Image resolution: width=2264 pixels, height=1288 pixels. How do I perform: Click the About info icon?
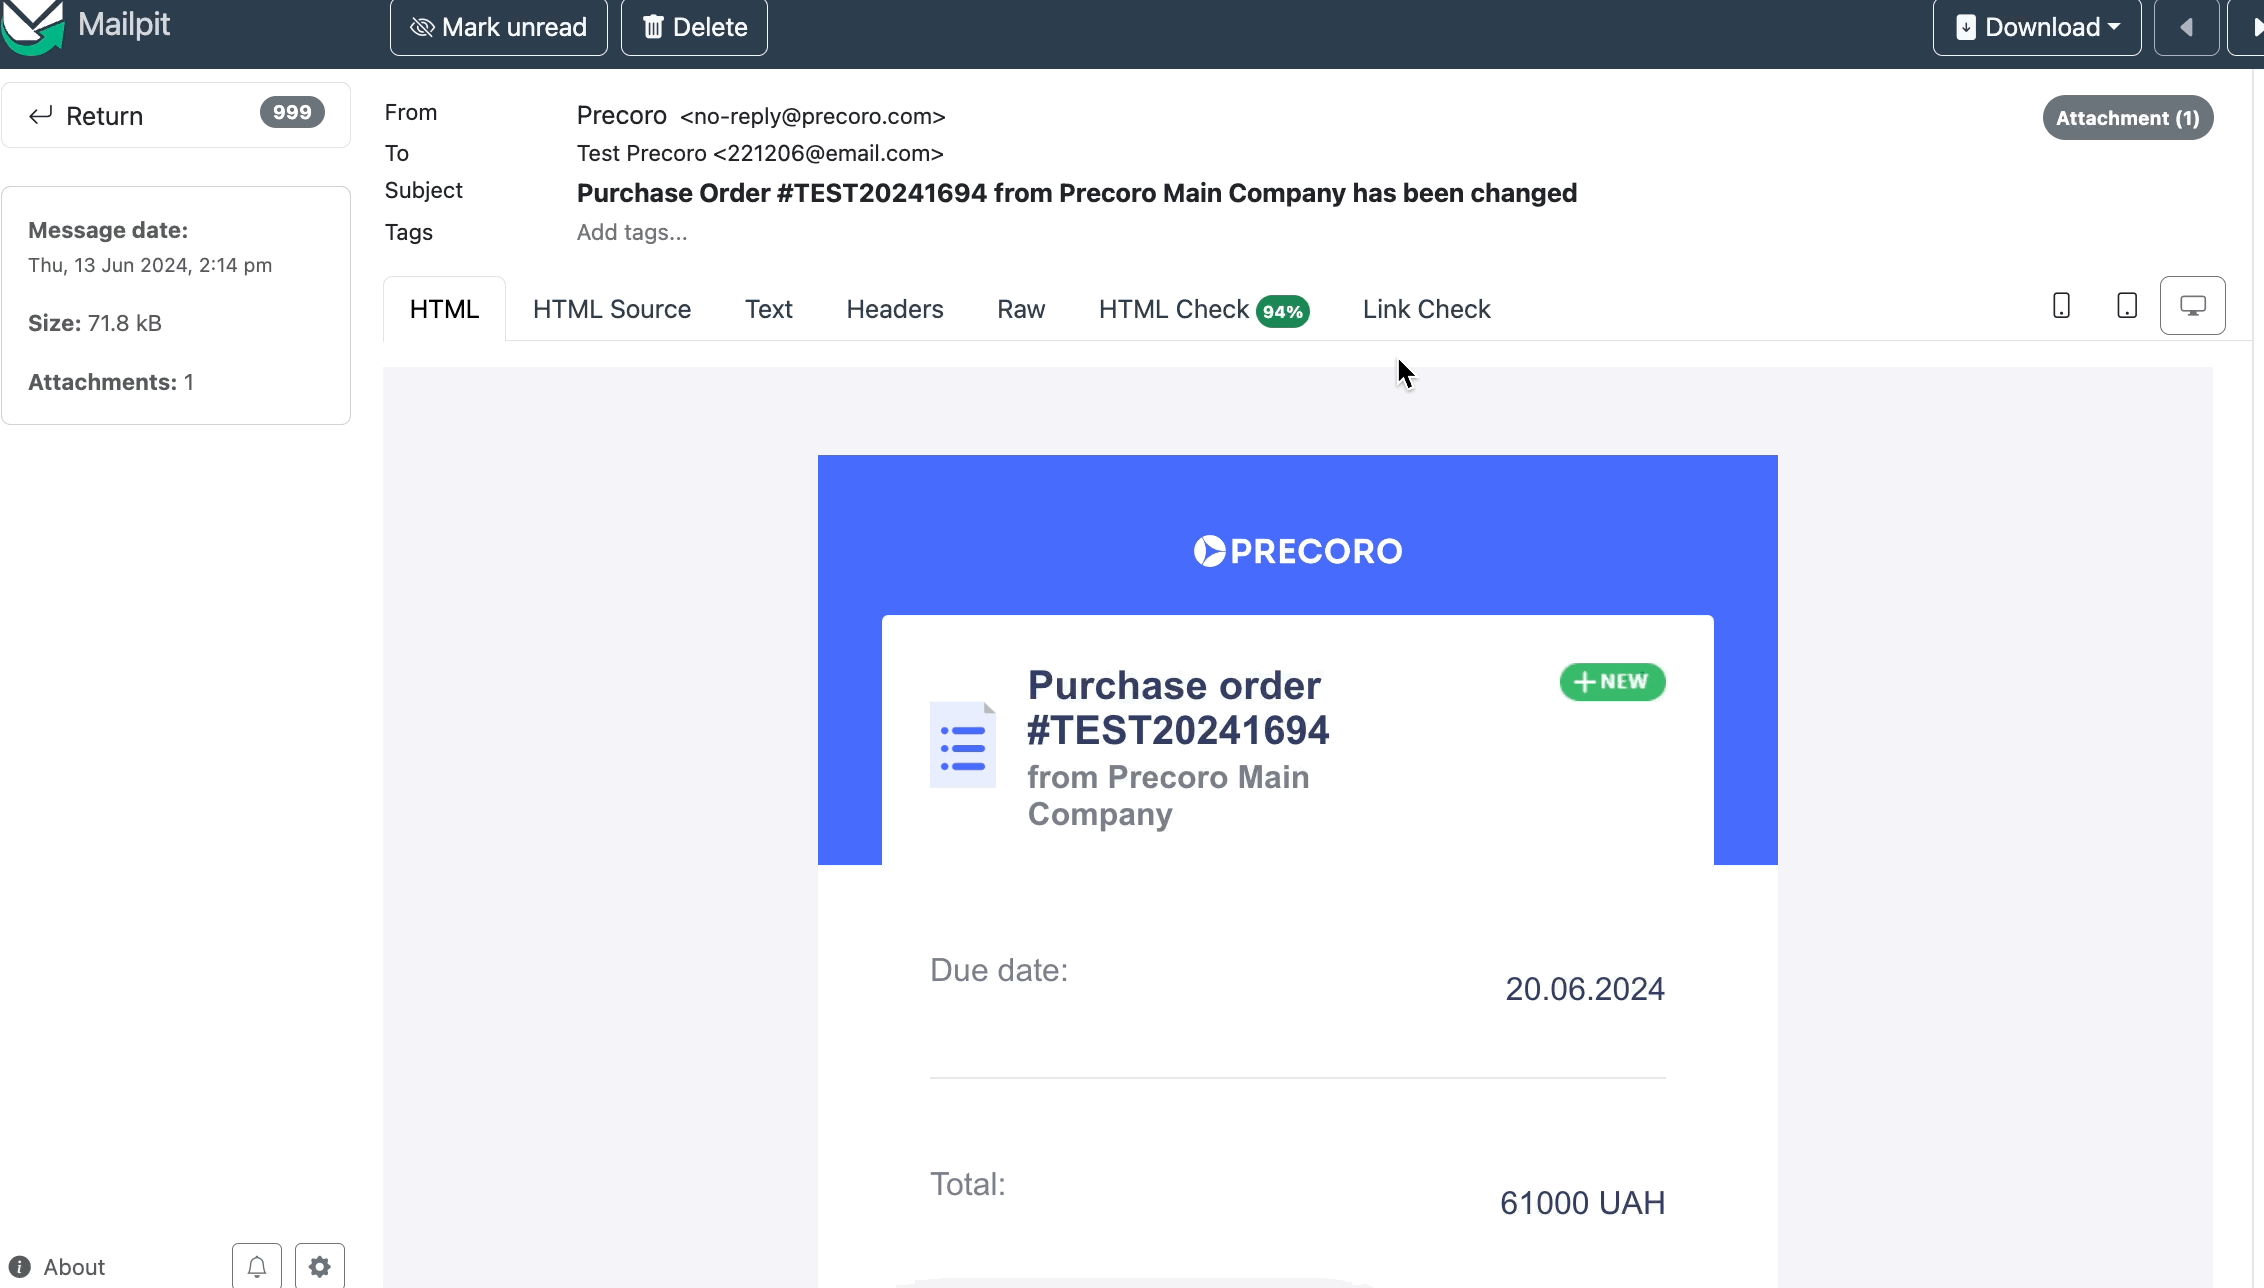(x=20, y=1267)
